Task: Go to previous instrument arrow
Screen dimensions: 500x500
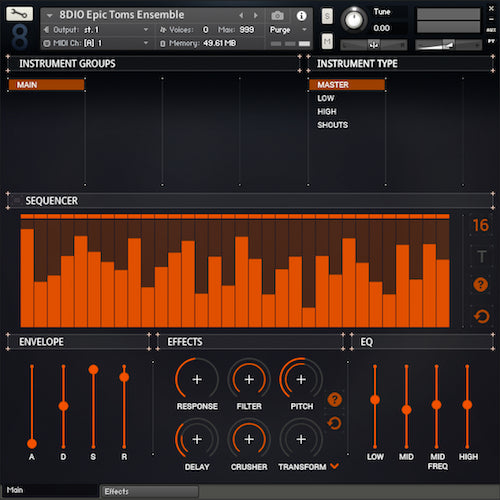Action: tap(241, 15)
